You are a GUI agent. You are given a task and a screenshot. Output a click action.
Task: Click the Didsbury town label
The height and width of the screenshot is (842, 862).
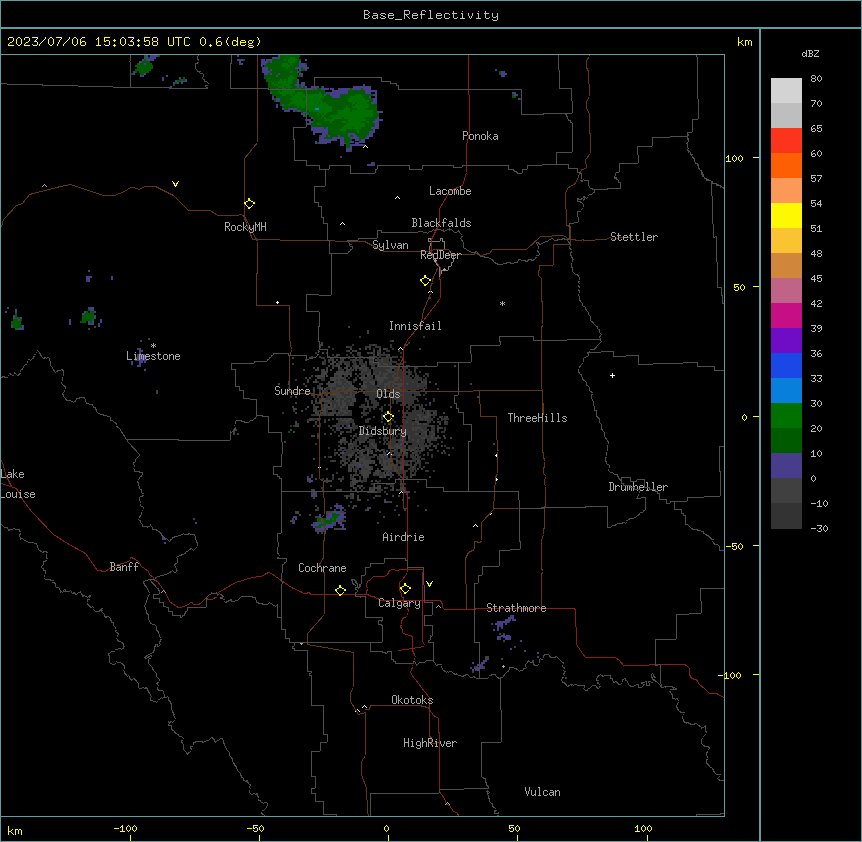(x=382, y=431)
